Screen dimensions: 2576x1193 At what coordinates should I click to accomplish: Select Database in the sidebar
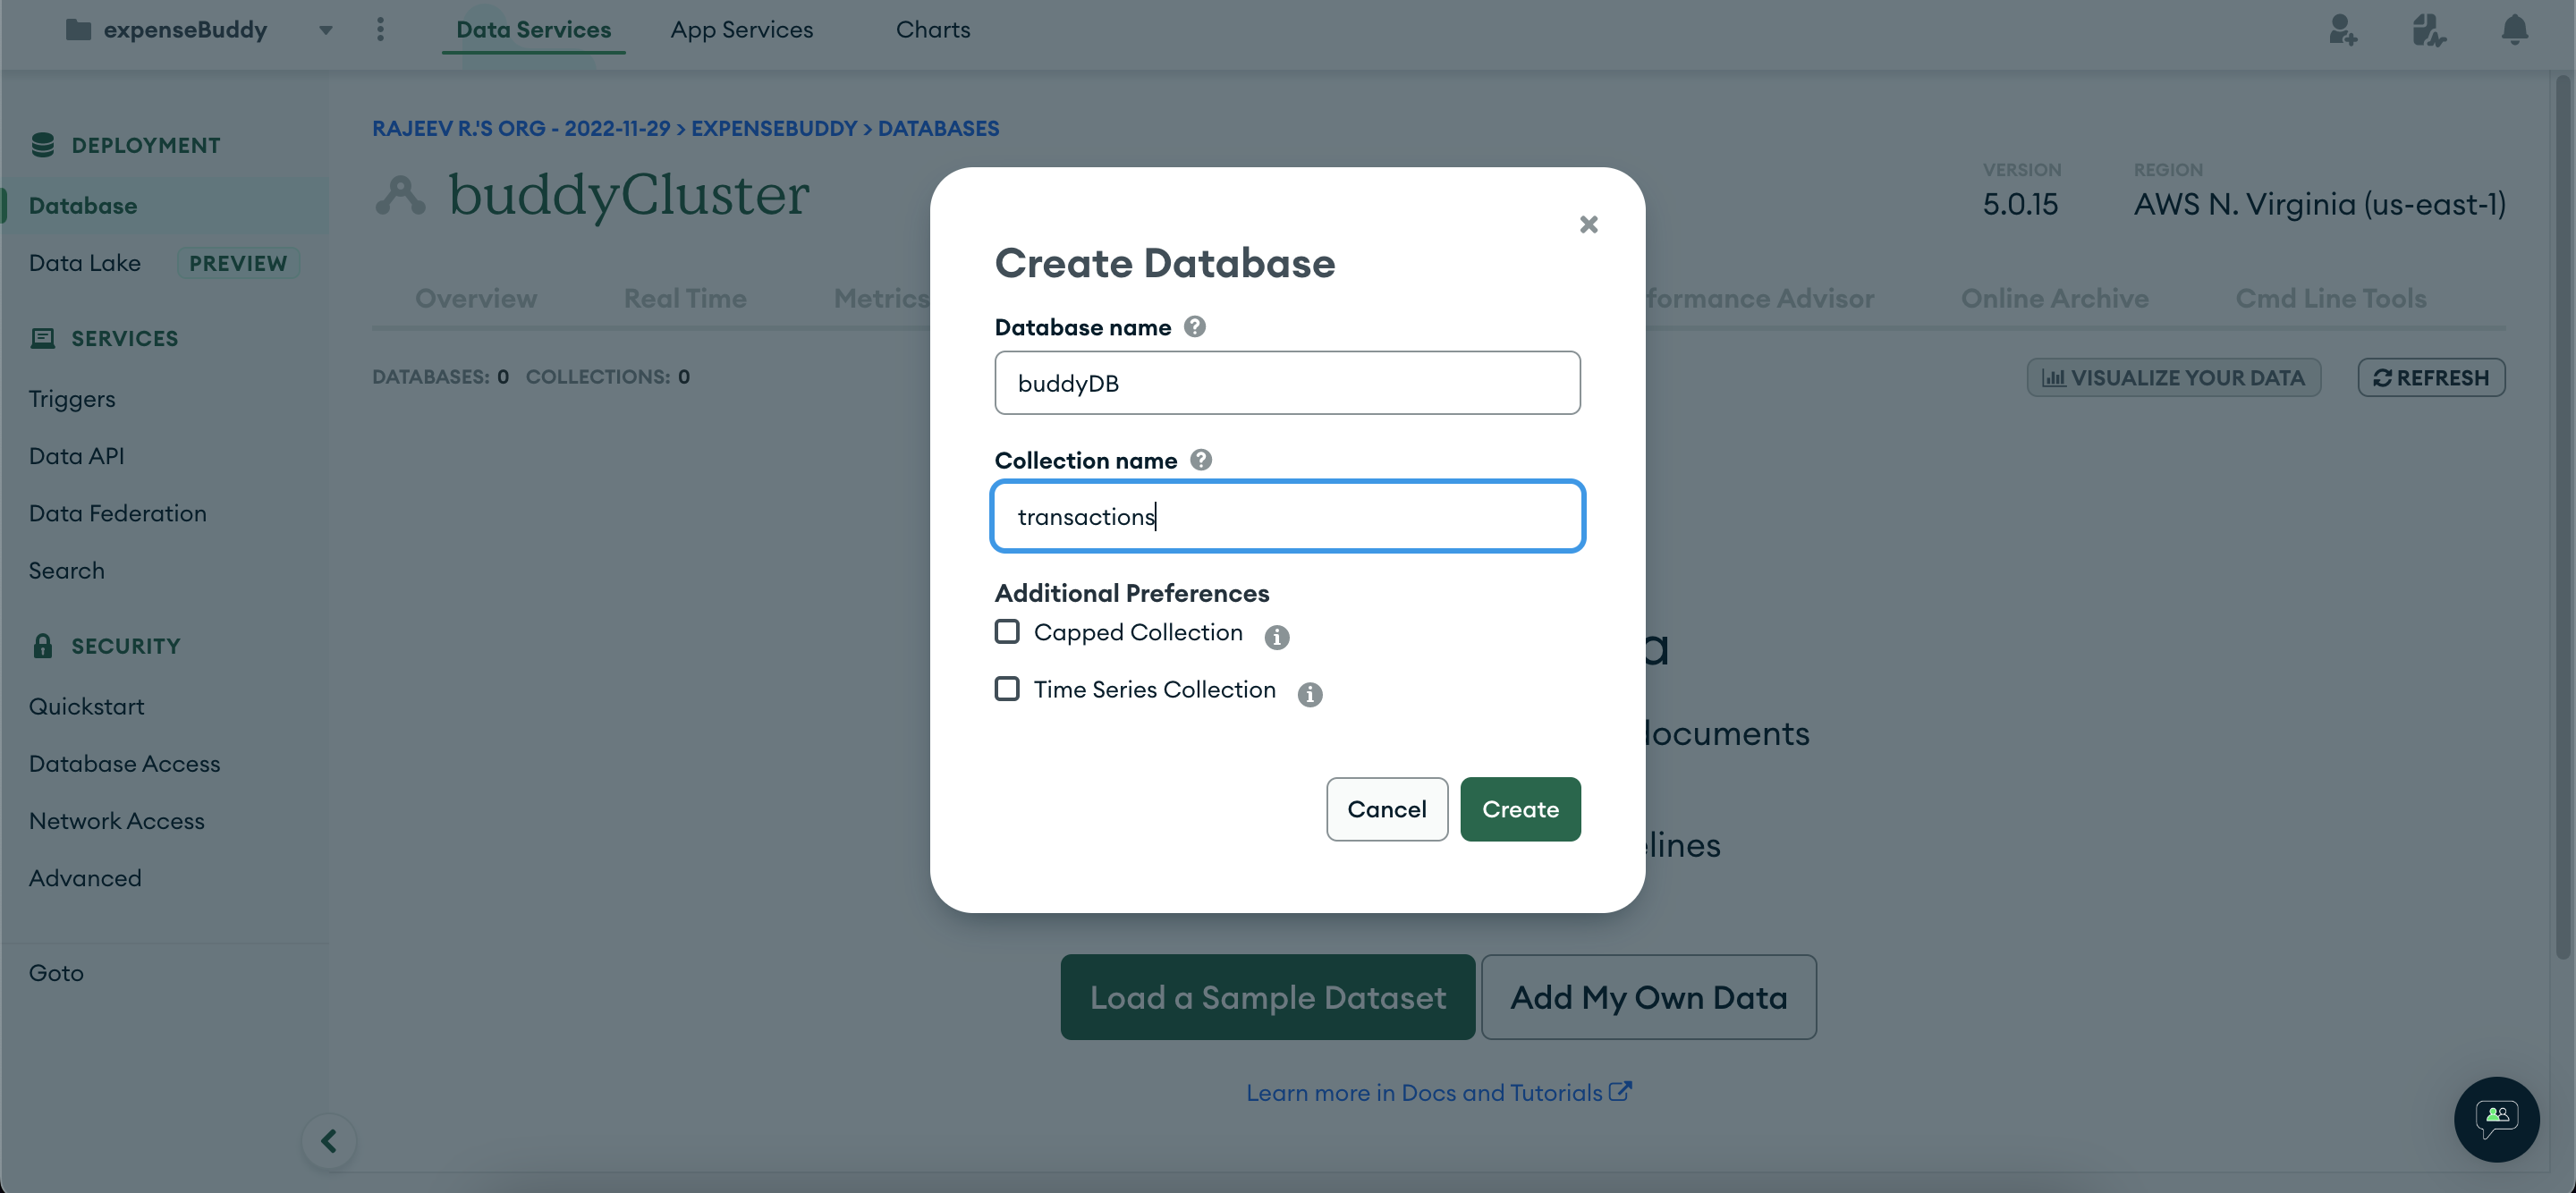165,206
